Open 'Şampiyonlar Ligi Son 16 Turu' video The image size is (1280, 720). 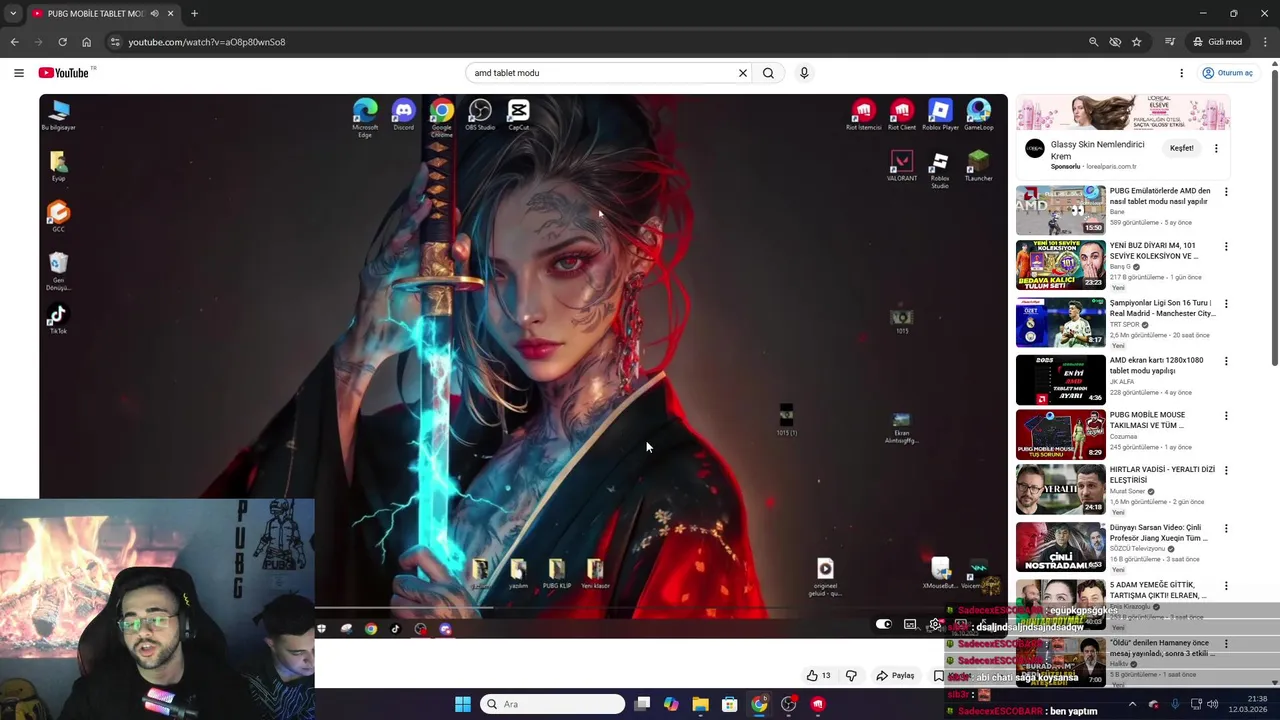coord(1161,308)
